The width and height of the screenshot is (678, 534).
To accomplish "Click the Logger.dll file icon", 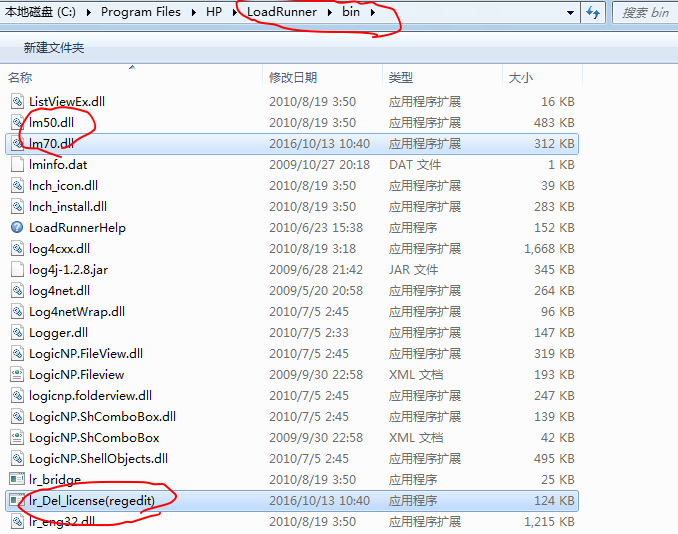I will click(x=17, y=333).
